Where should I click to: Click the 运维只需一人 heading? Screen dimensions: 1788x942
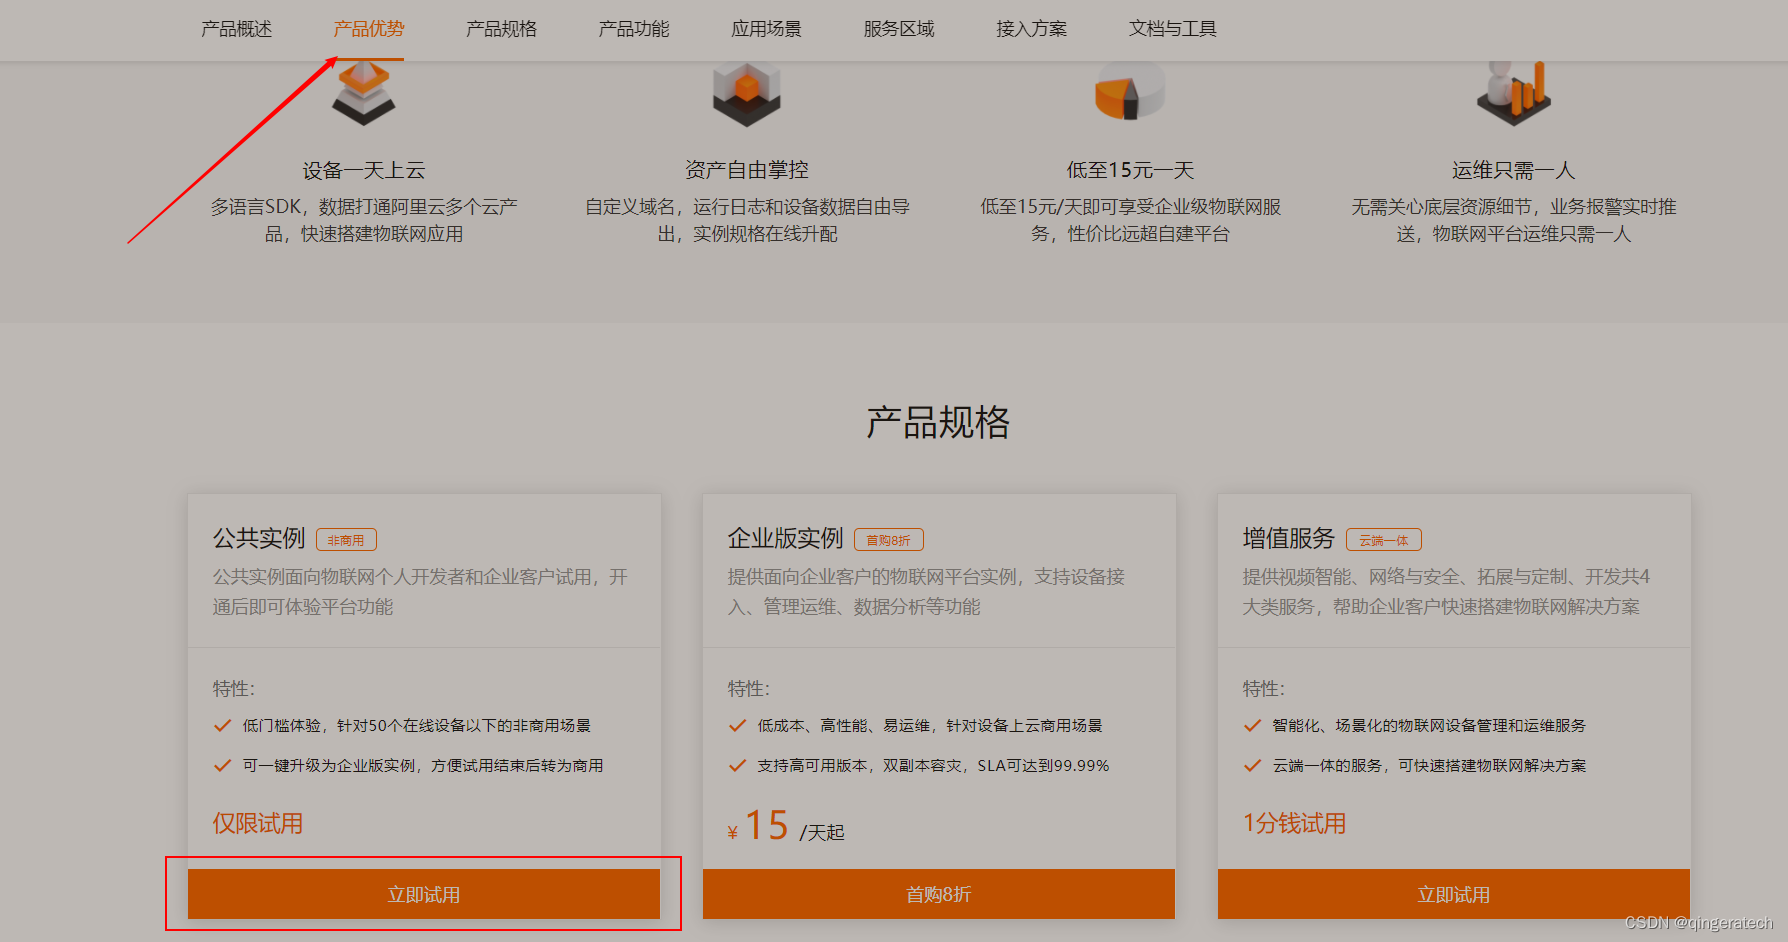pos(1513,171)
